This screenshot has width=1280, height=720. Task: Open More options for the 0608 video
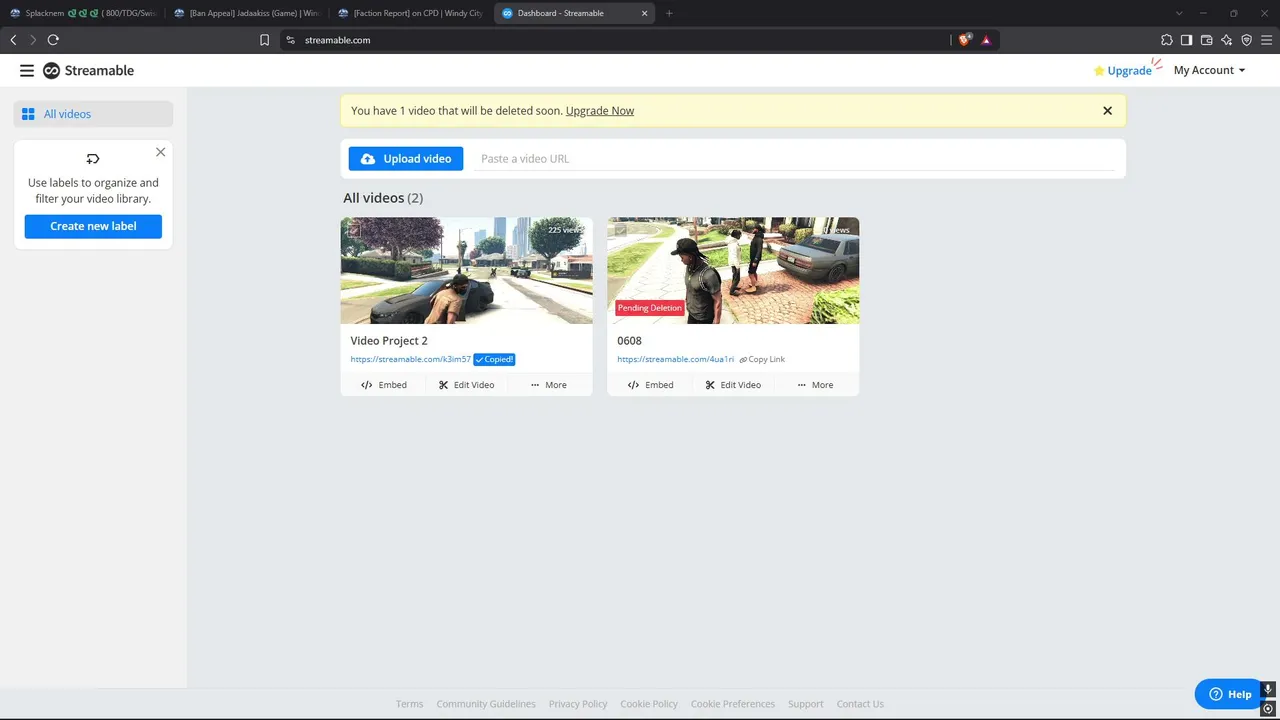click(x=815, y=385)
